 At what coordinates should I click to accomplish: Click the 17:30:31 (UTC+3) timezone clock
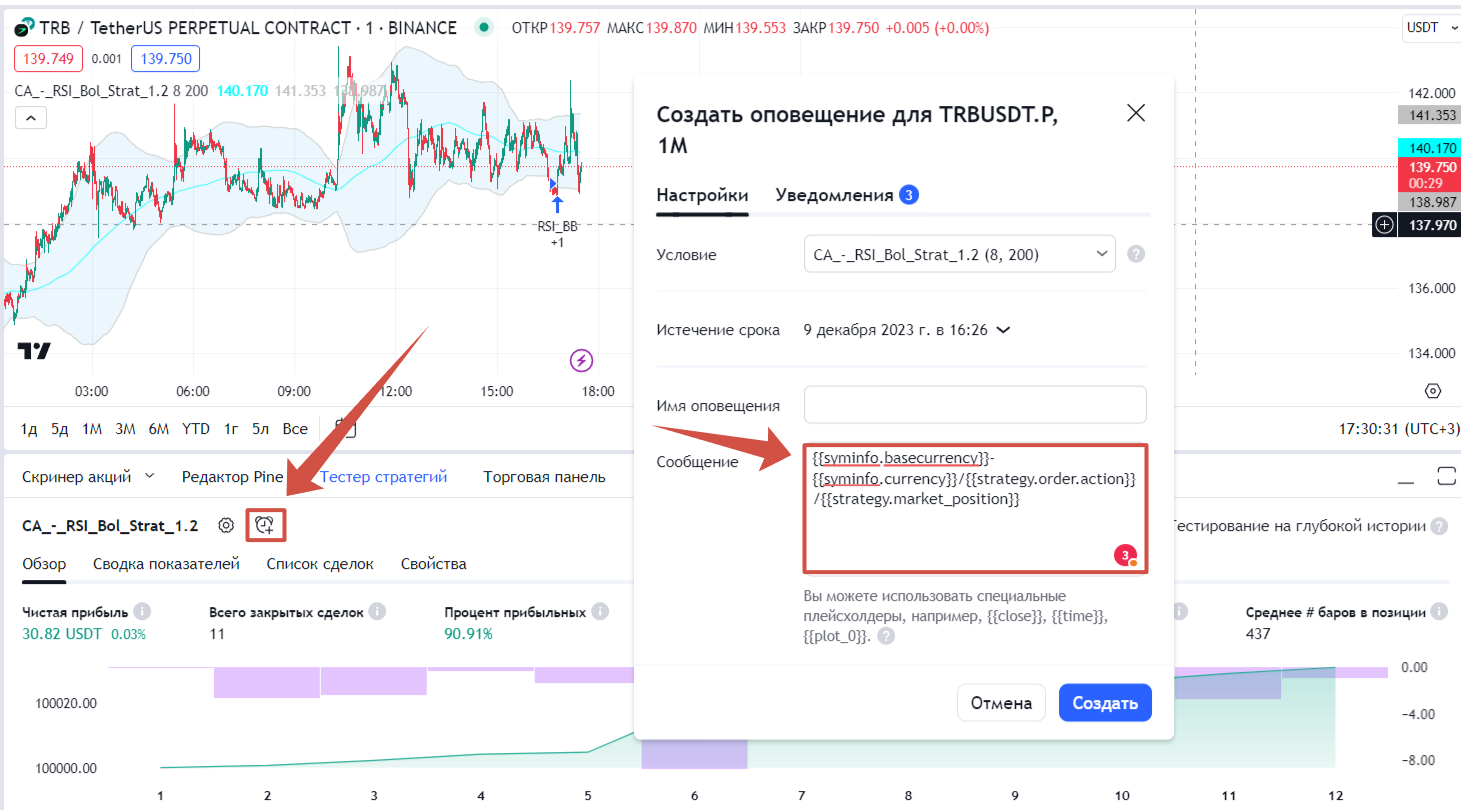(1399, 428)
